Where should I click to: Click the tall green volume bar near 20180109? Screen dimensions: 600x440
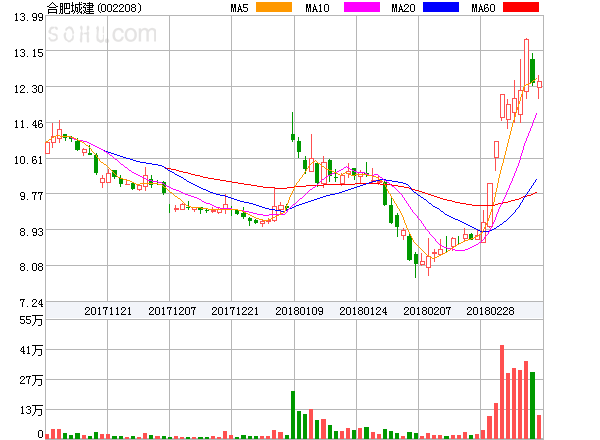tap(293, 415)
